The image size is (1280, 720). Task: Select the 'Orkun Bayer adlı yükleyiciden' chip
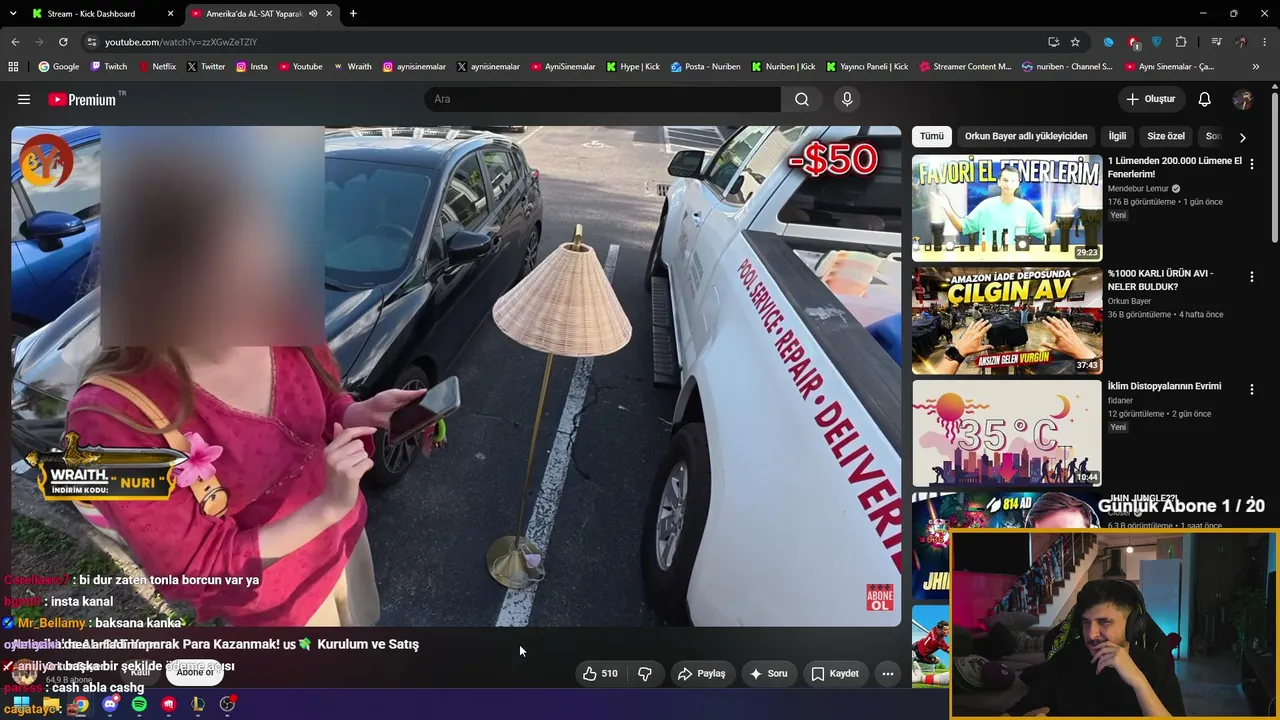tap(1026, 136)
